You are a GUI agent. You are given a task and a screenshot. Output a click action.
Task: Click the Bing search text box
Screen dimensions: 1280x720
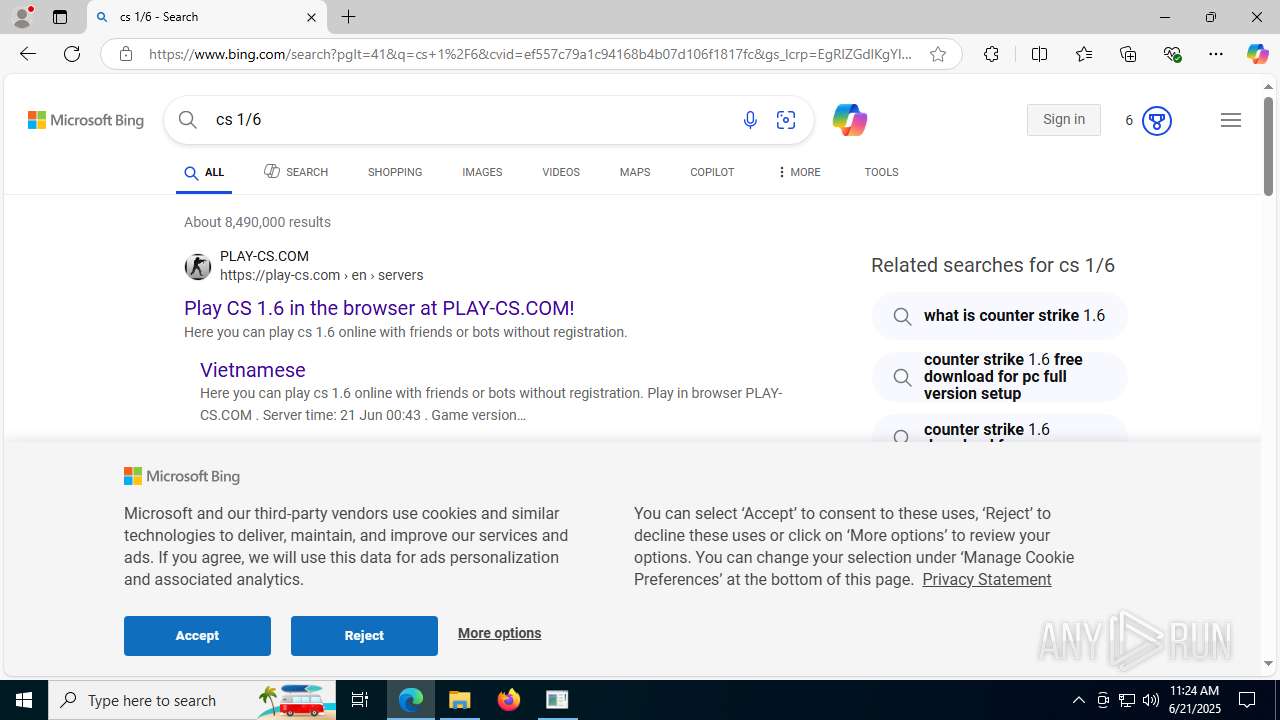pos(470,120)
